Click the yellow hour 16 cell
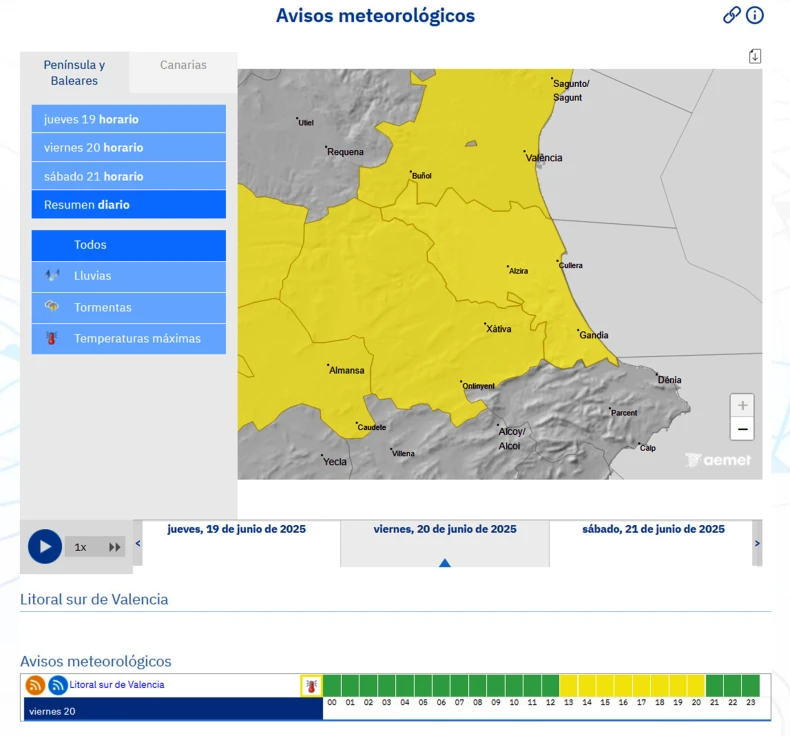Image resolution: width=790 pixels, height=736 pixels. click(x=623, y=686)
